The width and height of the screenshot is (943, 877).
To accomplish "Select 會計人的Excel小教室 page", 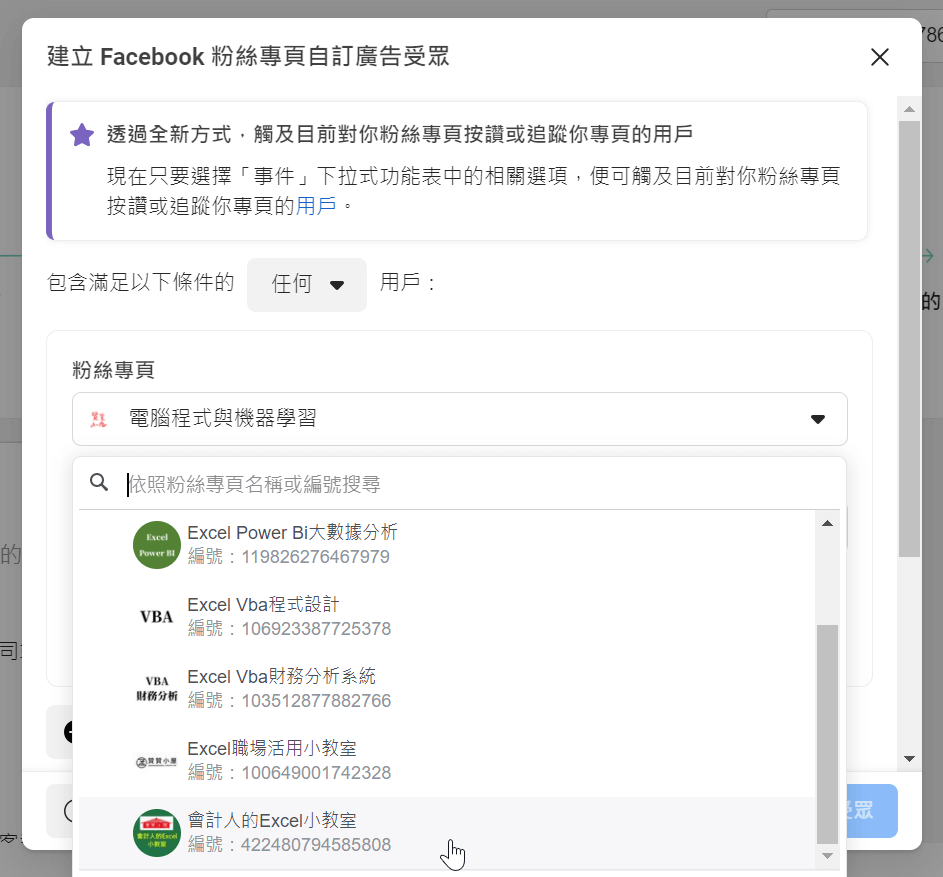I will click(x=447, y=833).
